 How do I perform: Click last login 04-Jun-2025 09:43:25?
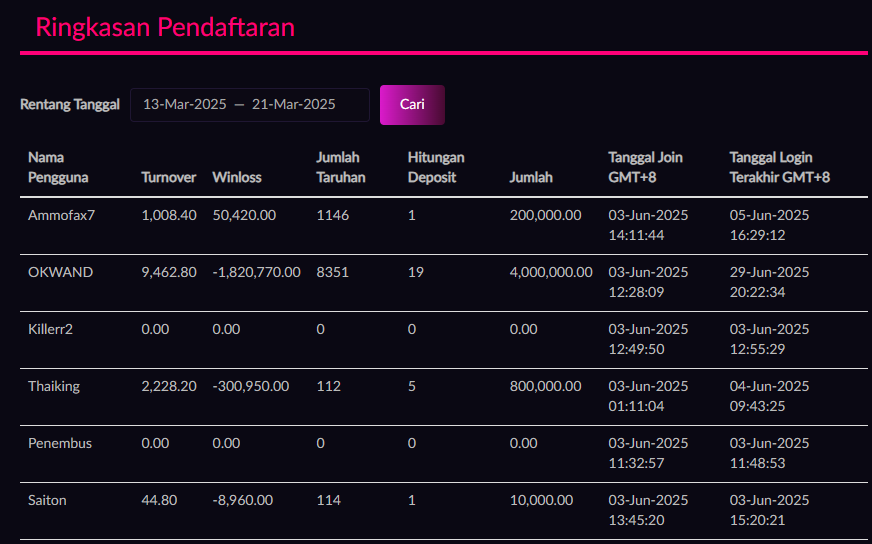coord(770,396)
